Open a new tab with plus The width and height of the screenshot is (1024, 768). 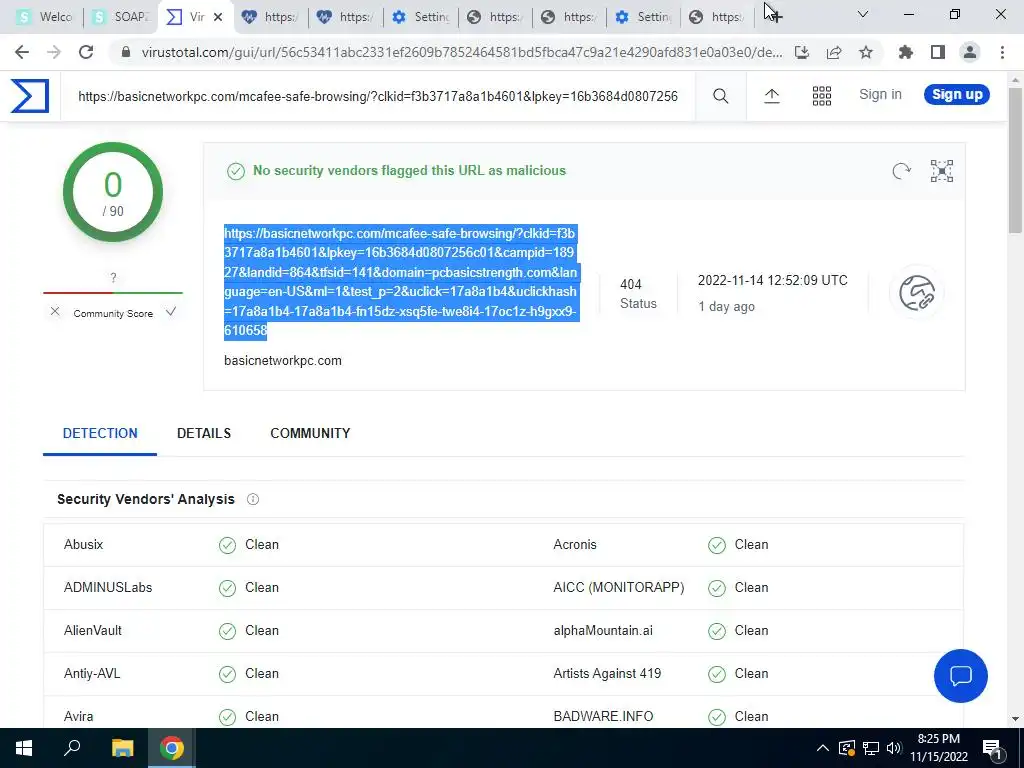click(775, 16)
